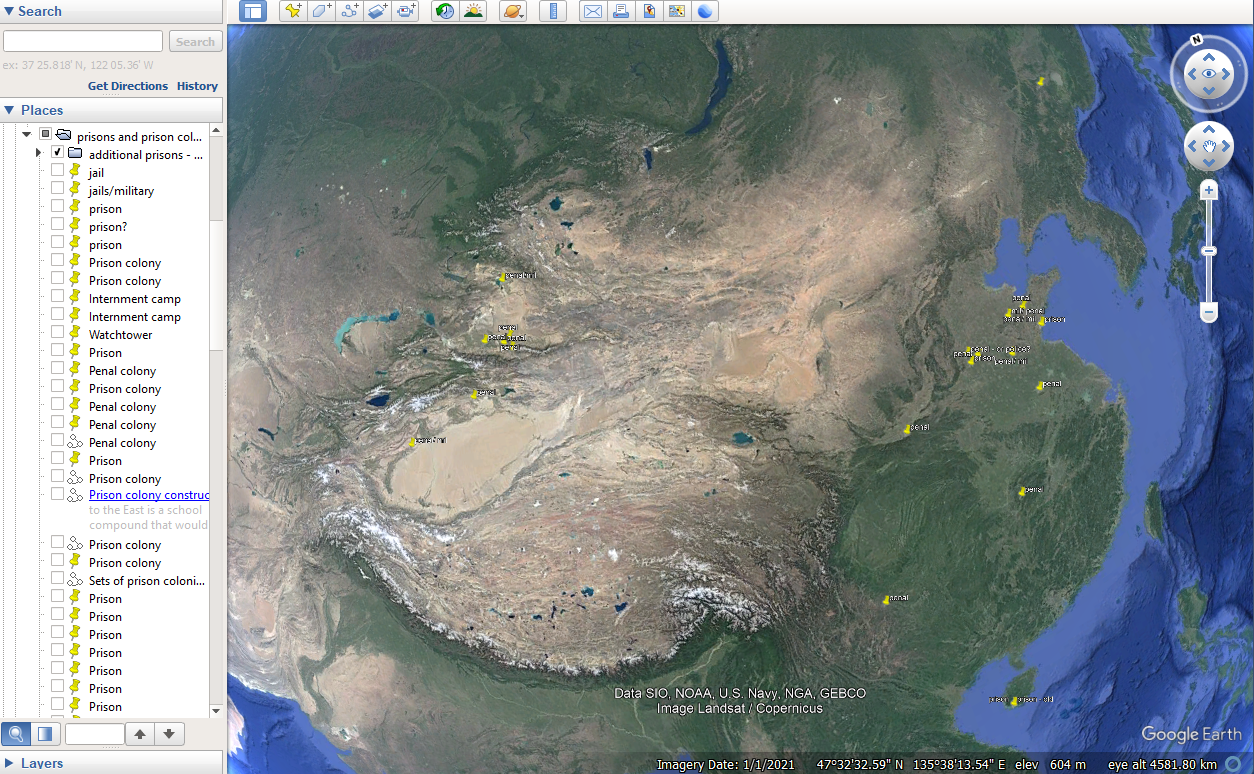Viewport: 1254px width, 774px height.
Task: Move selected item up with arrow
Action: click(x=140, y=734)
